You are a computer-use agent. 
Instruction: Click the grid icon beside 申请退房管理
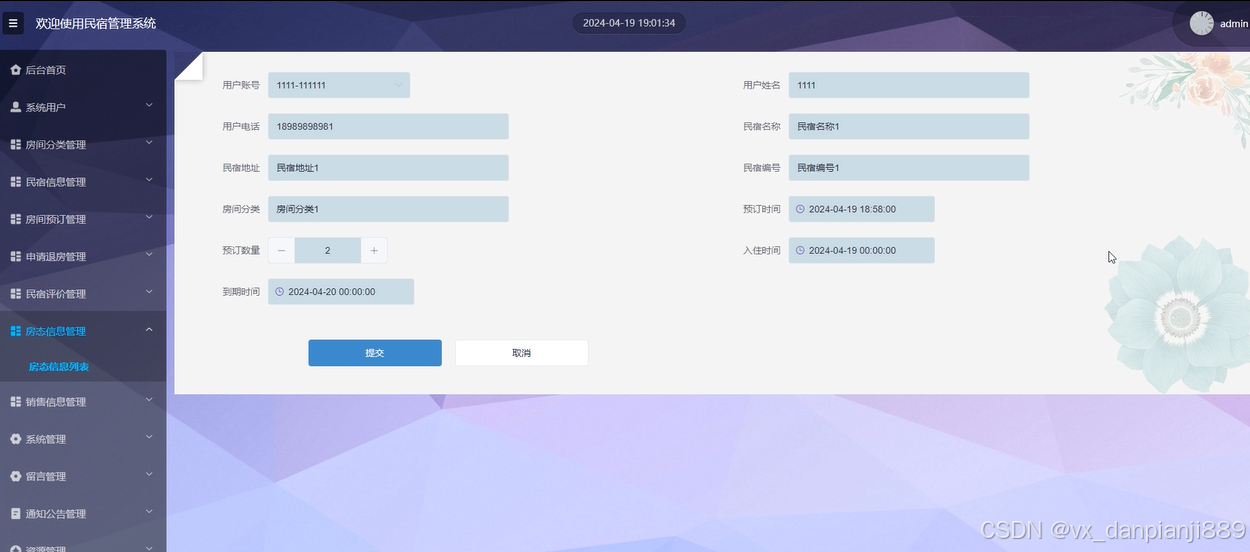point(15,257)
